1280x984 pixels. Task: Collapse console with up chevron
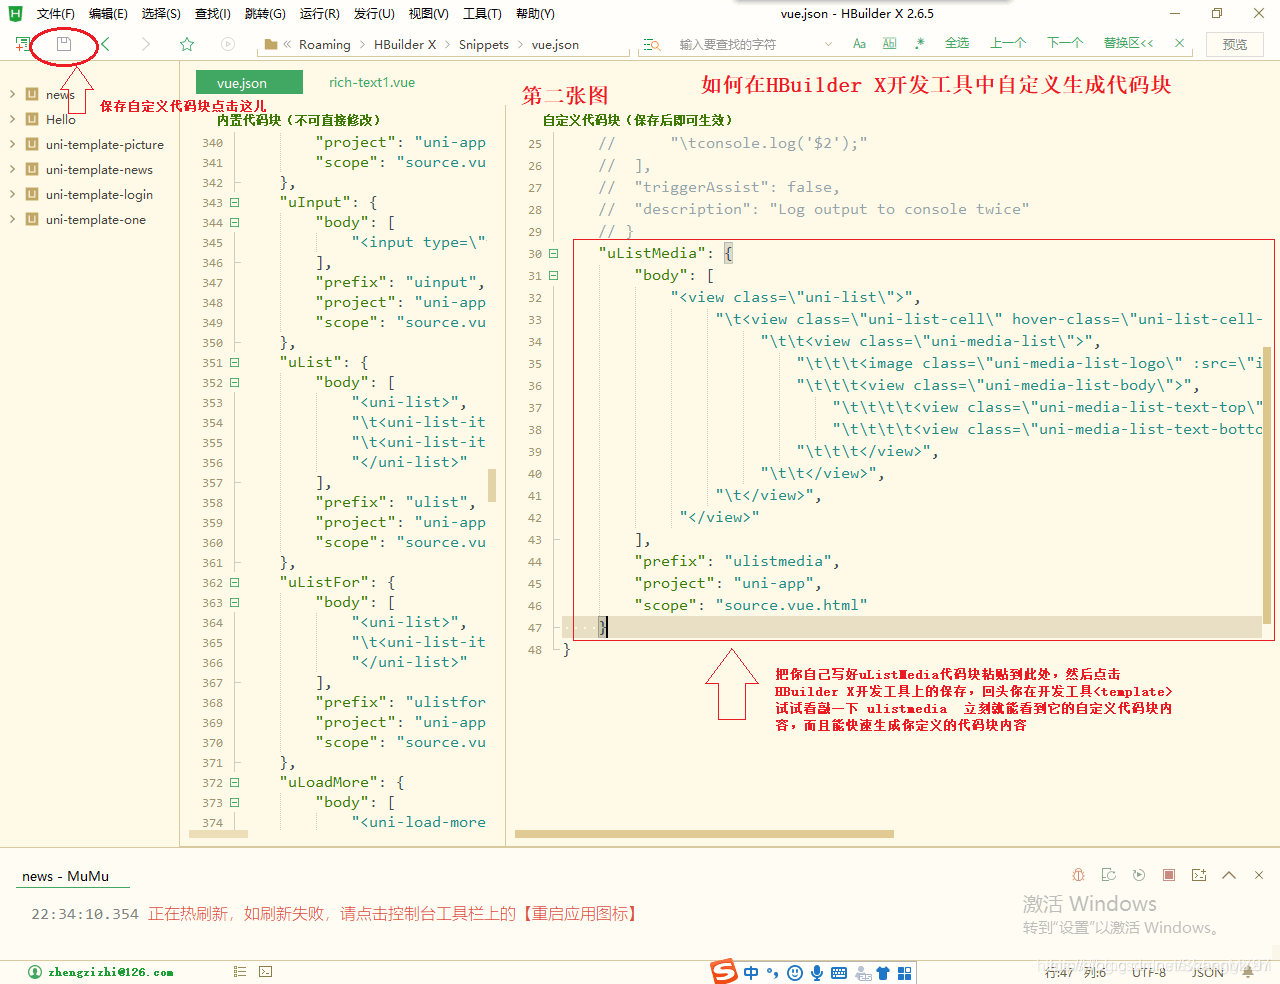point(1229,875)
